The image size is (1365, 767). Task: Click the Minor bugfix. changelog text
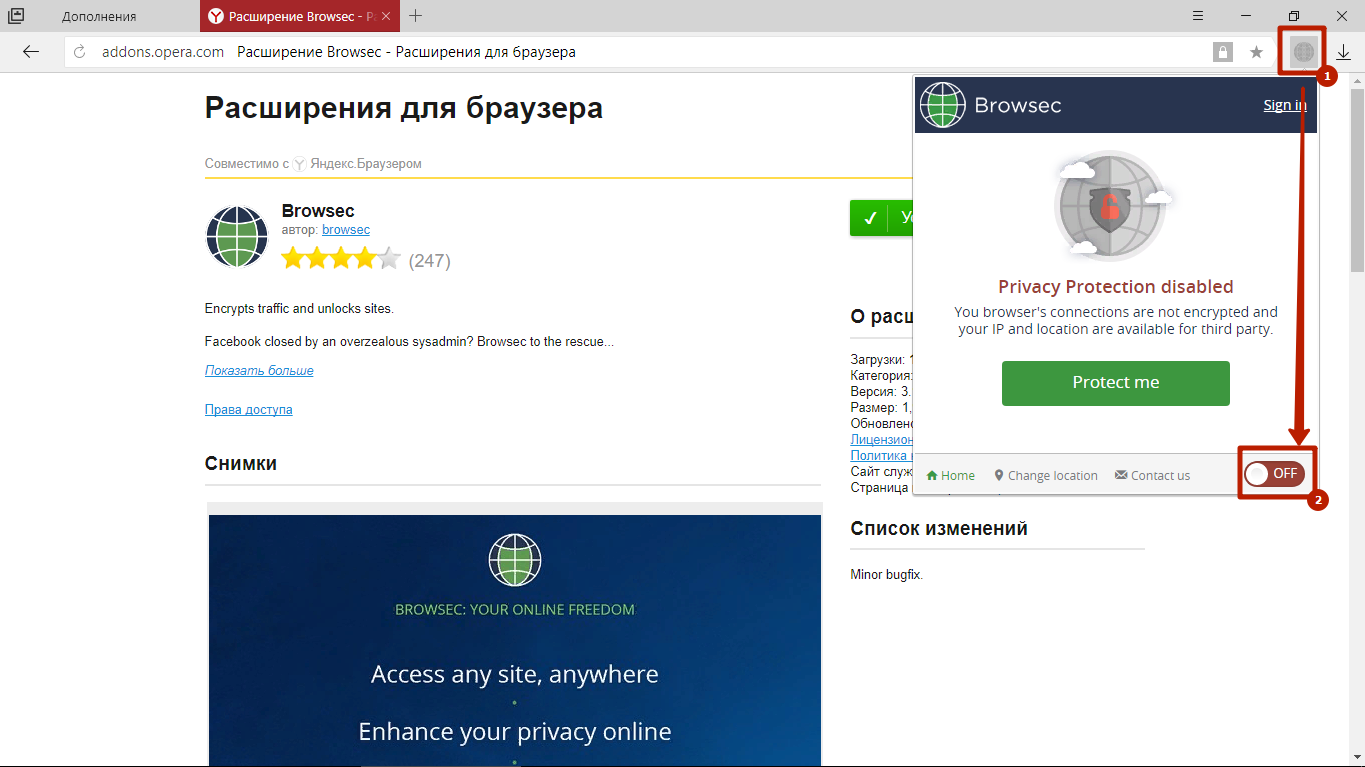point(887,575)
